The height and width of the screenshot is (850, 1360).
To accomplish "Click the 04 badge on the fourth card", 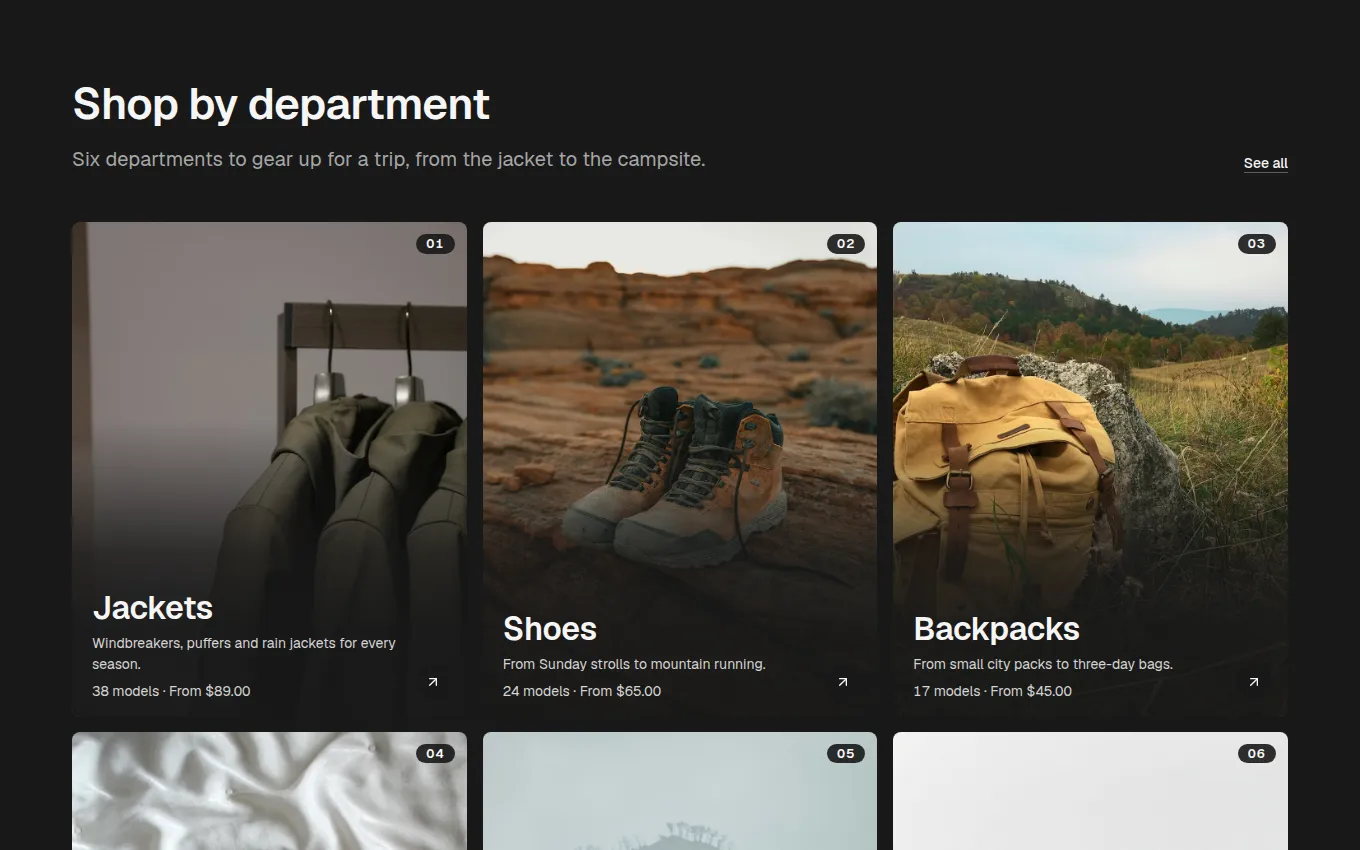I will click(x=435, y=754).
